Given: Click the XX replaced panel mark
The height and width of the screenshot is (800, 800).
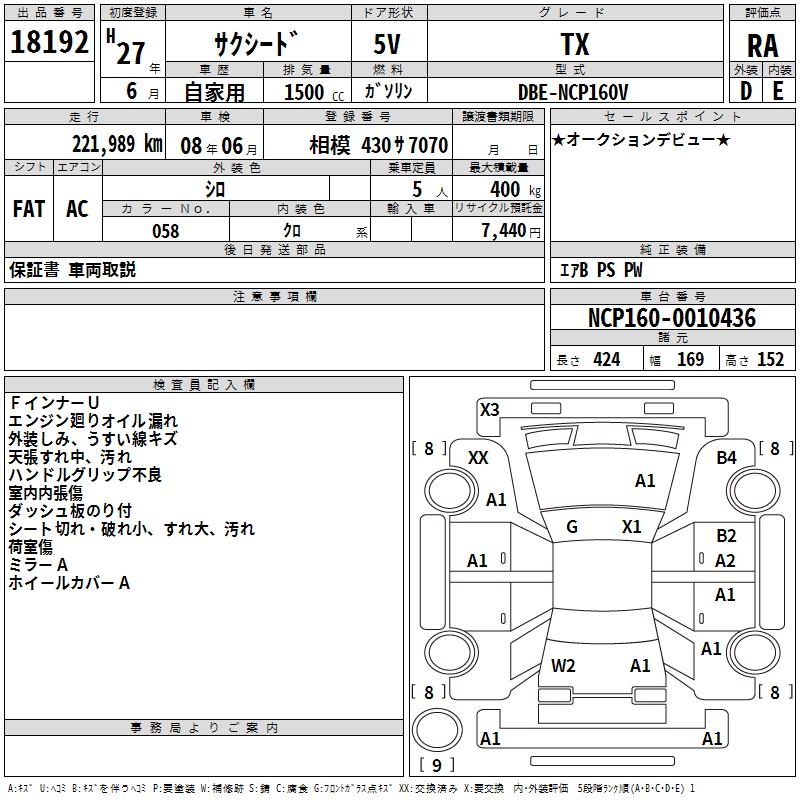Looking at the screenshot, I should point(478,458).
